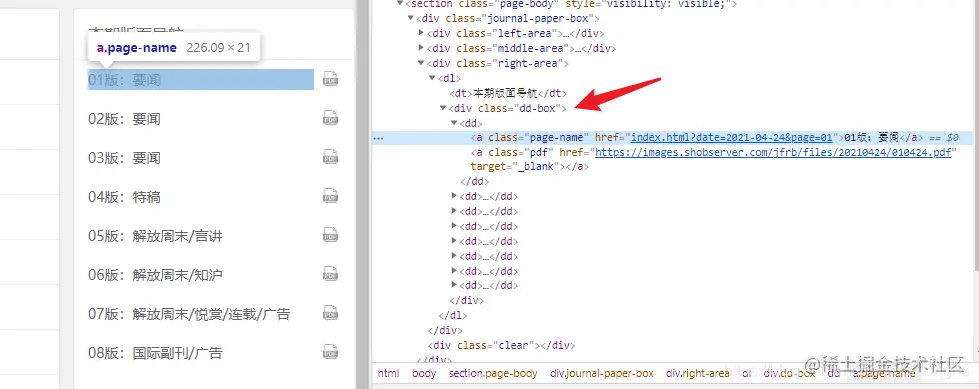Collapse the div dd-box node
The image size is (979, 389).
[443, 108]
